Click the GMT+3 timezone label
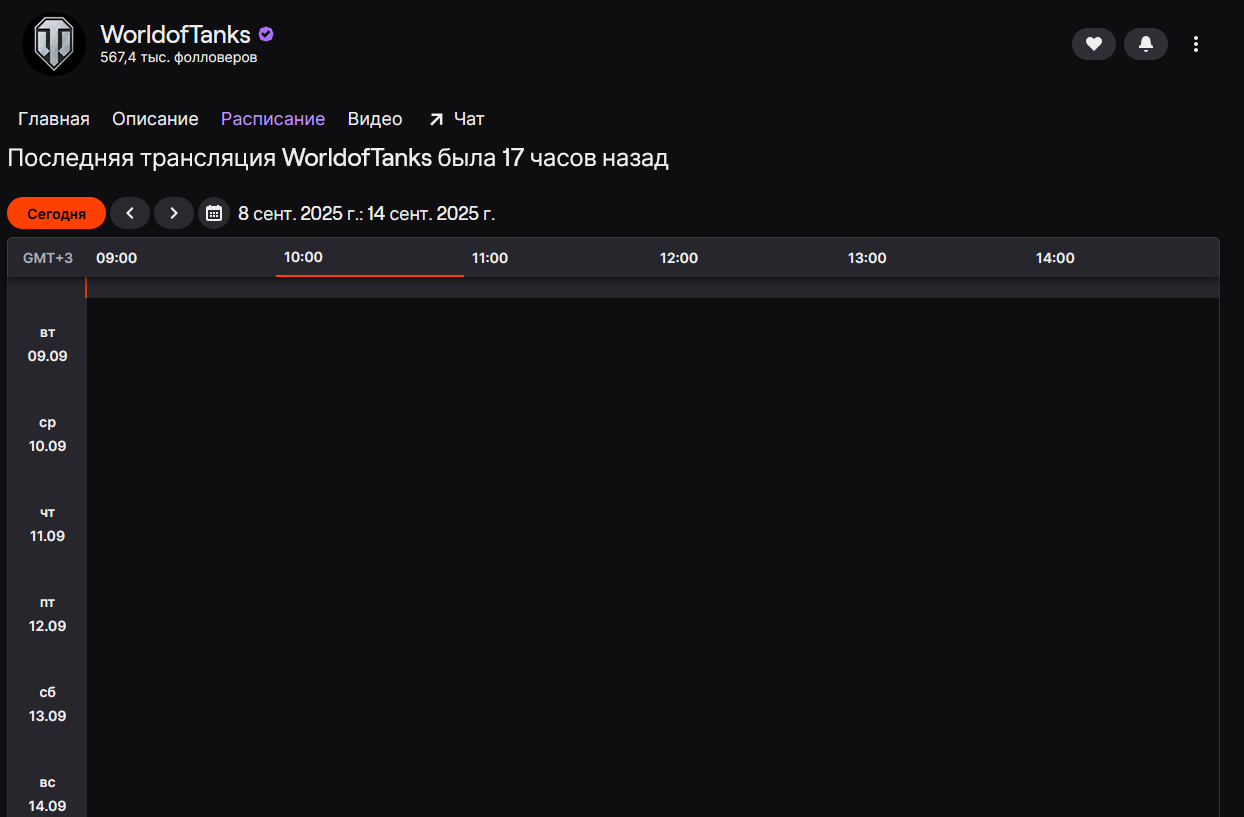 click(48, 258)
